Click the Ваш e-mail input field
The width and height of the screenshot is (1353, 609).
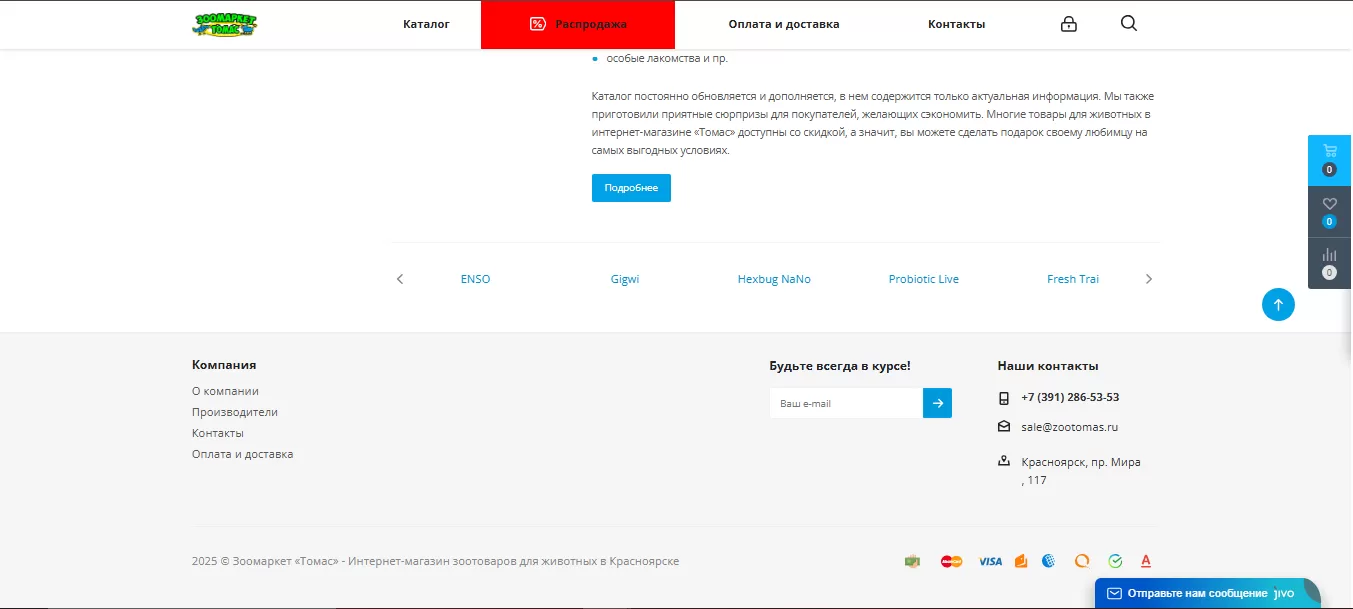click(845, 403)
